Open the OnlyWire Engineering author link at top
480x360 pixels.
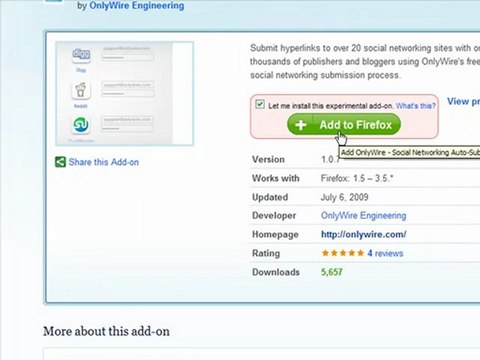137,6
